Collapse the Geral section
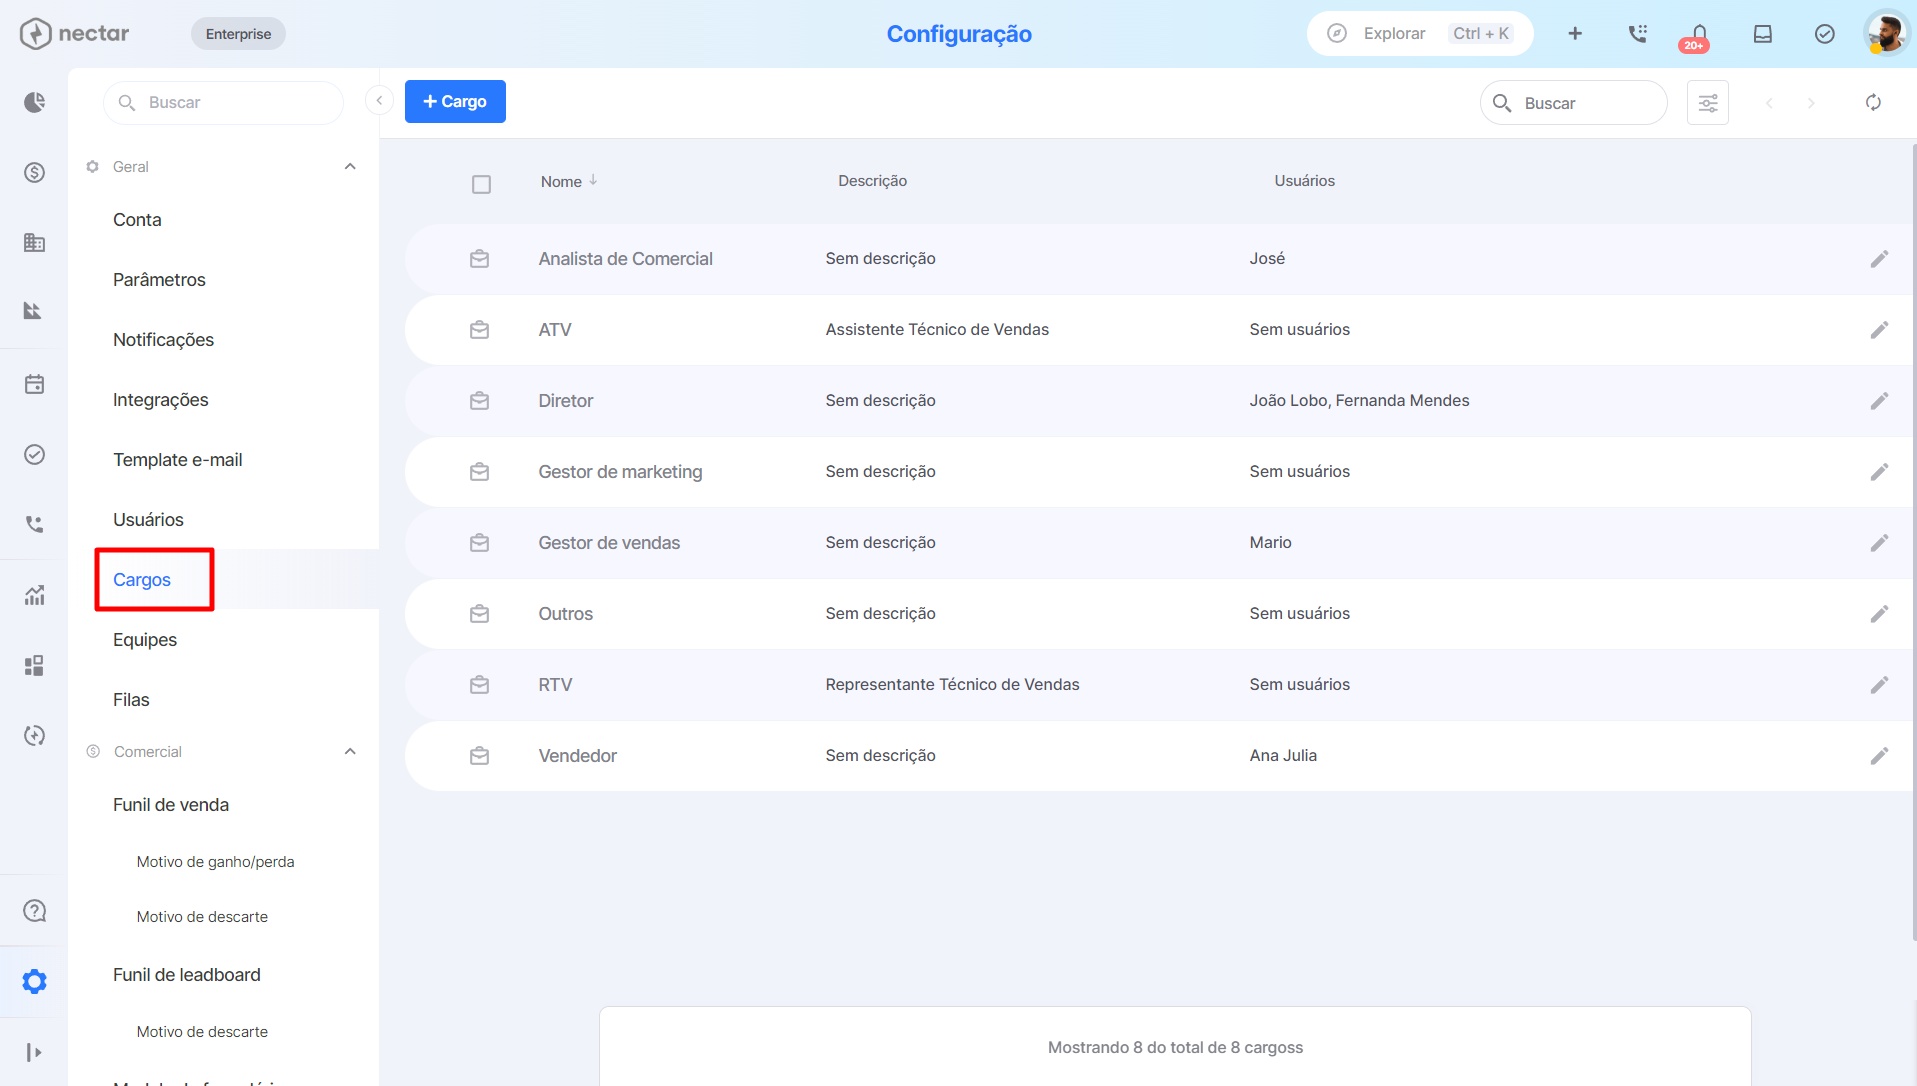 click(350, 167)
